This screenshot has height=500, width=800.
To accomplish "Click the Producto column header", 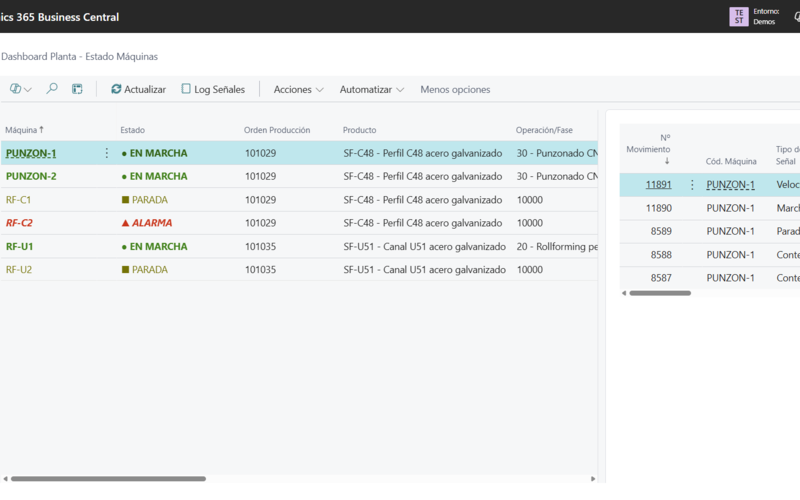I will pyautogui.click(x=359, y=130).
